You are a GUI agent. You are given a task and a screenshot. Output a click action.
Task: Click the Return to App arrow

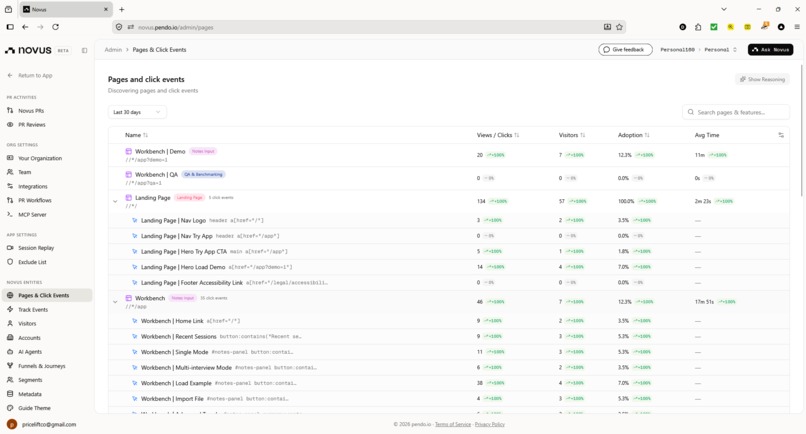(10, 75)
